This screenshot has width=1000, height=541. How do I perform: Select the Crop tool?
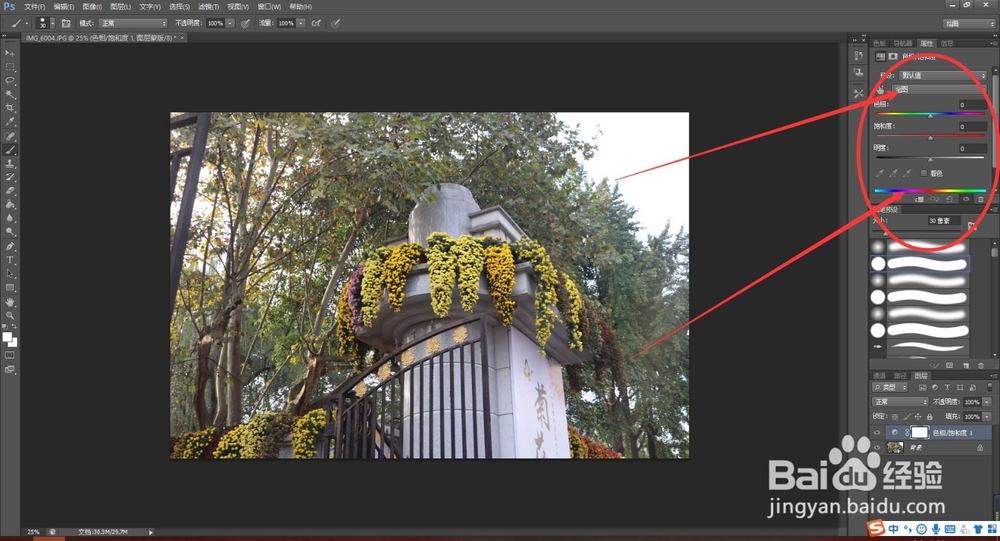10,108
